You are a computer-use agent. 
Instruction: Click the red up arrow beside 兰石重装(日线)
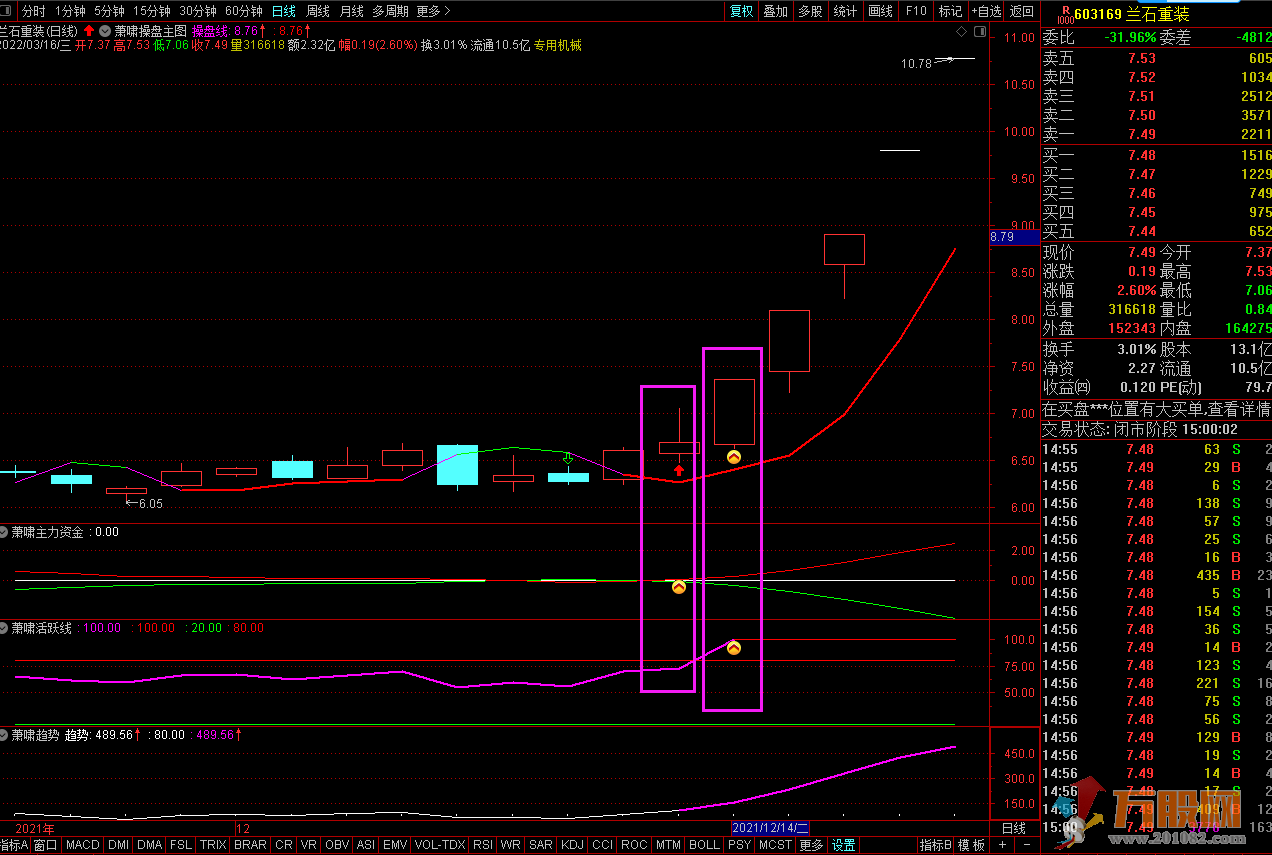[89, 31]
